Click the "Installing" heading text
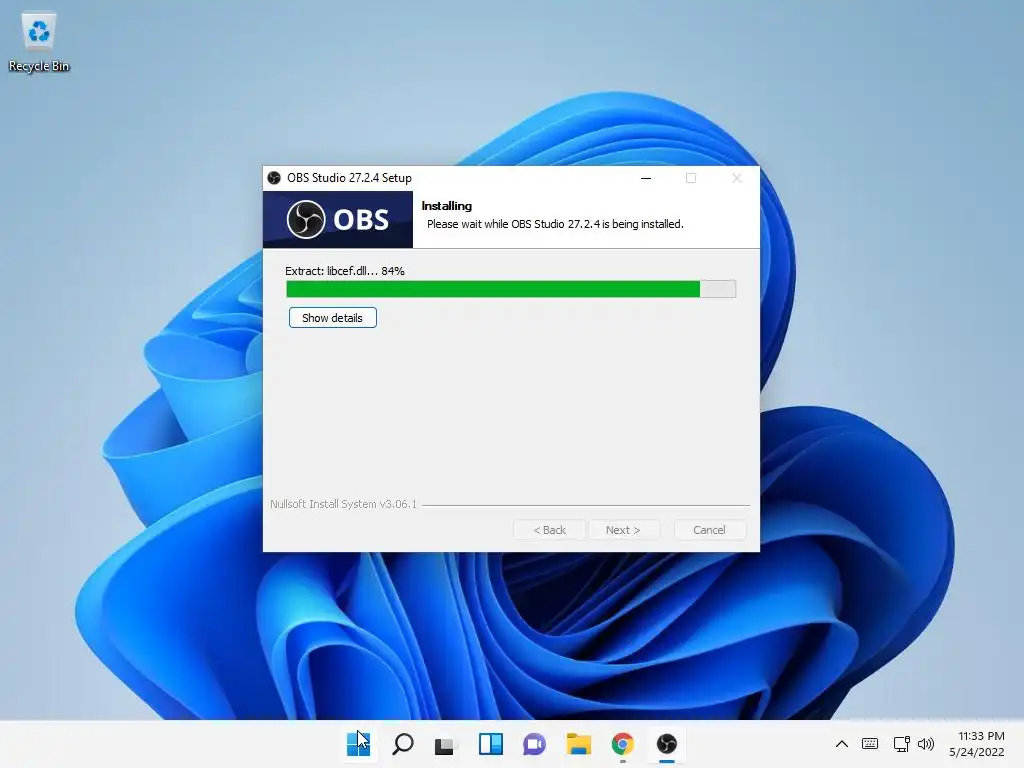 tap(447, 206)
